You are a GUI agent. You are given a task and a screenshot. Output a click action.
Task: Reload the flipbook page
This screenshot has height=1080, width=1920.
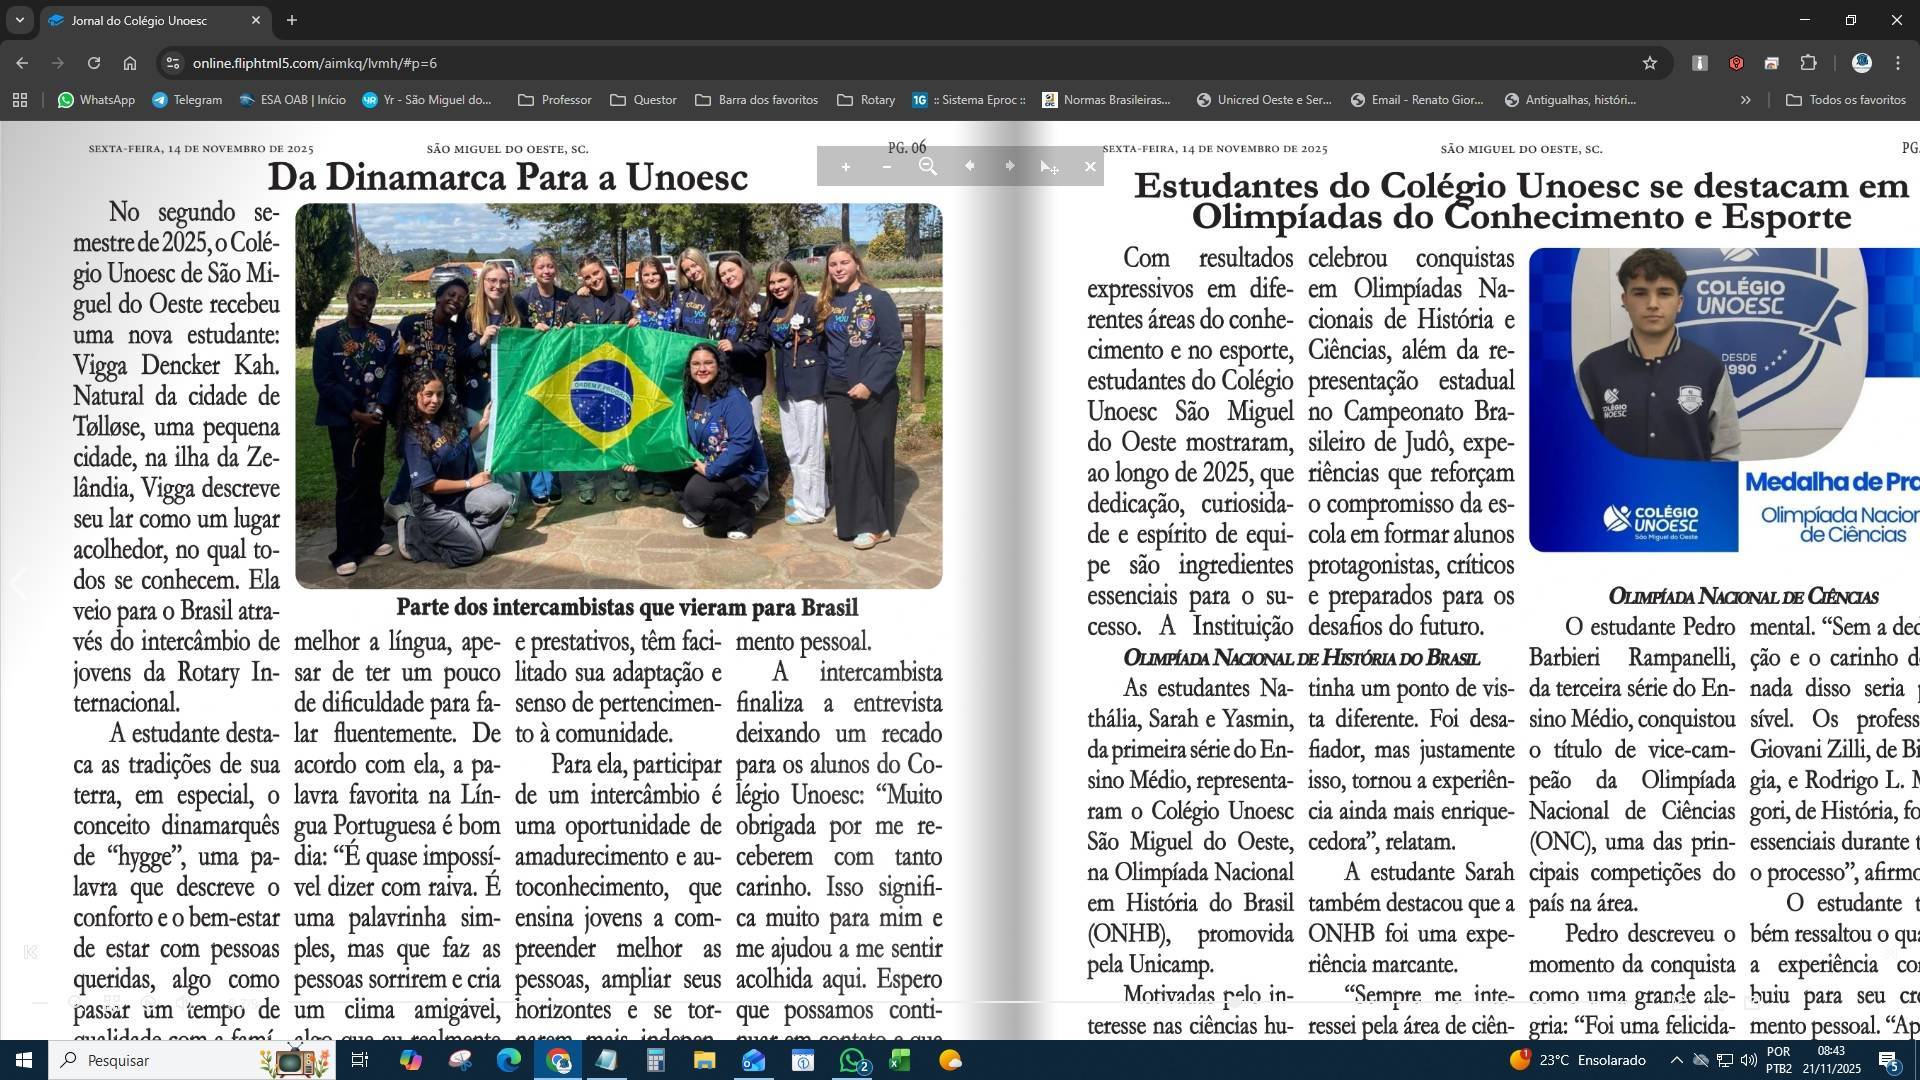click(93, 63)
